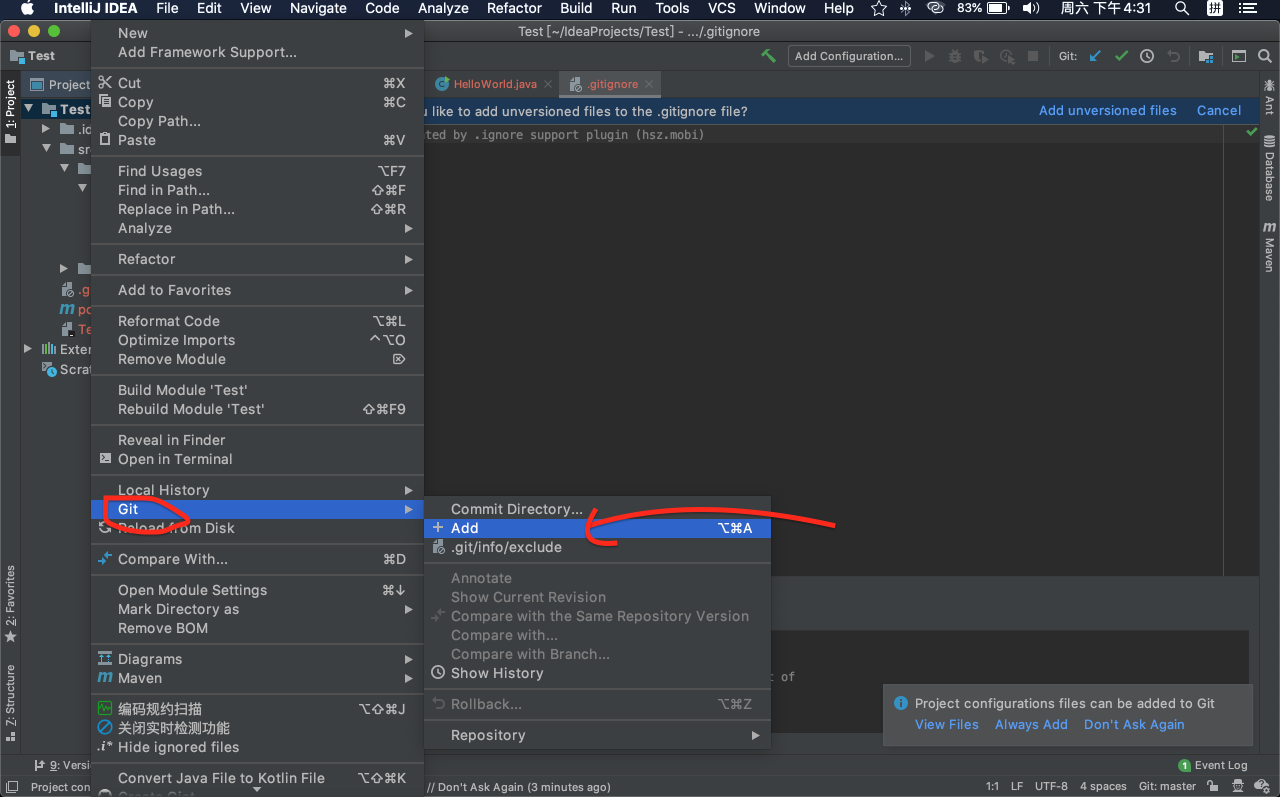Image resolution: width=1280 pixels, height=797 pixels.
Task: Choose Commit Directory... in Git submenu
Action: coord(598,509)
